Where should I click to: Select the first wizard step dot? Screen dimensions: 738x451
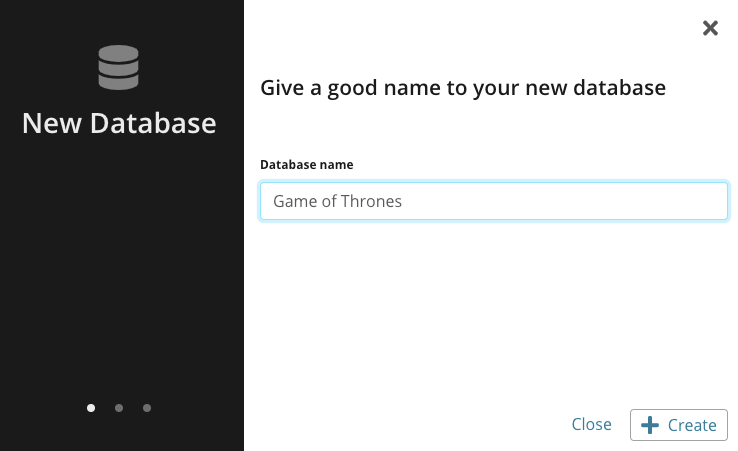(91, 408)
